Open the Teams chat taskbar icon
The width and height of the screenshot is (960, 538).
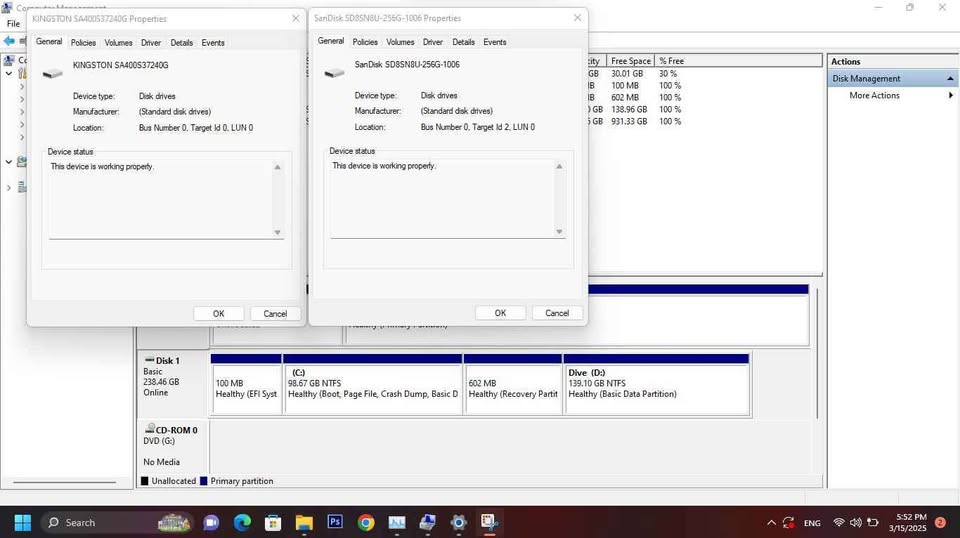[211, 522]
